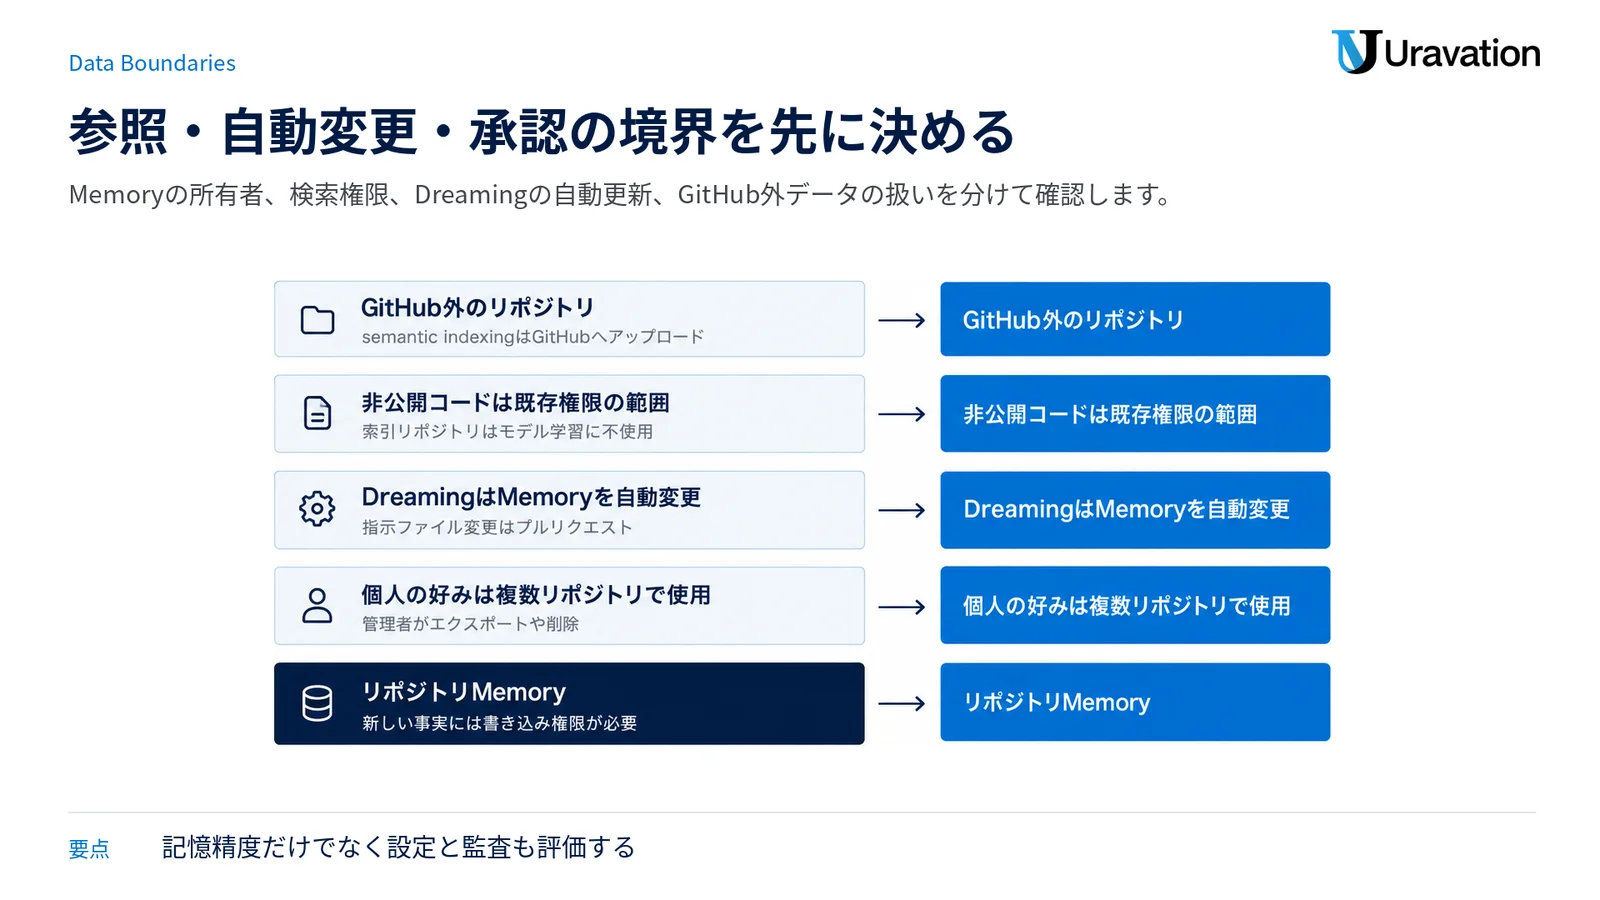The width and height of the screenshot is (1600, 900).
Task: Select the blue リポジトリMemory box
Action: pos(1135,702)
